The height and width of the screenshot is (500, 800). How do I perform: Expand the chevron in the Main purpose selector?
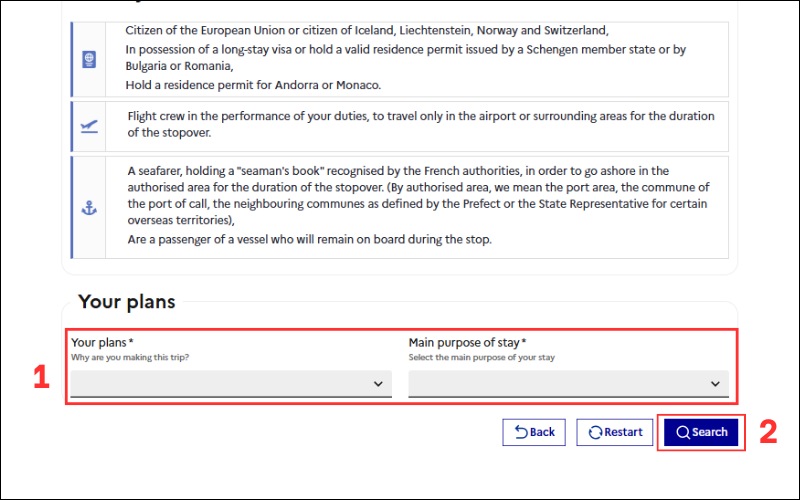point(715,384)
